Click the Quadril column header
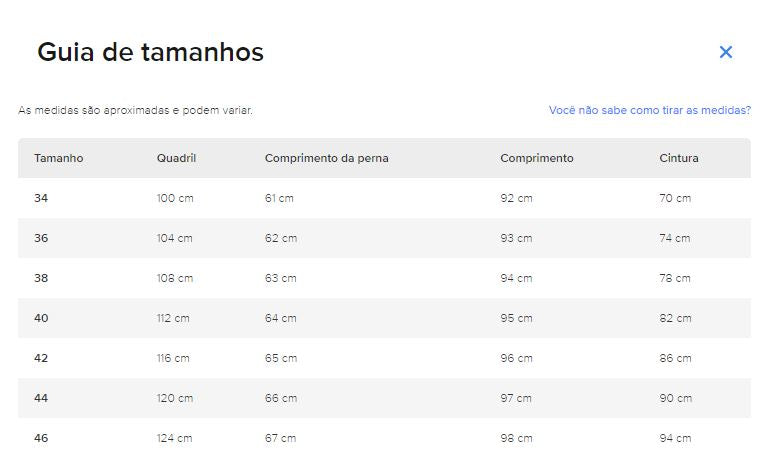 176,158
